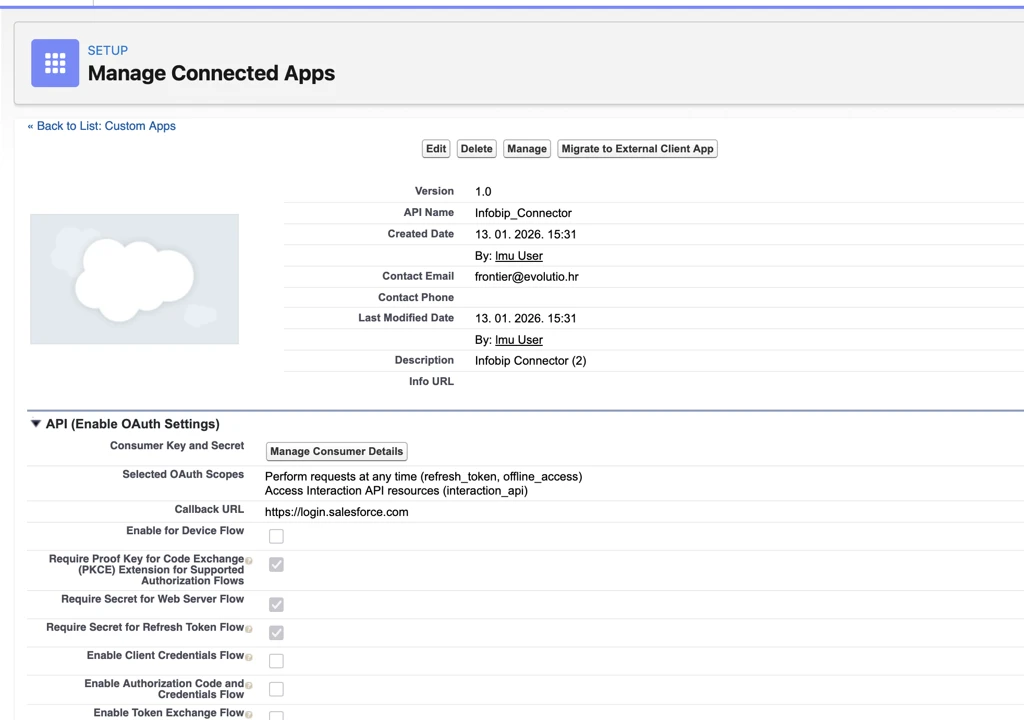Click help icon beside Enable Token Exchange Flow

(249, 714)
